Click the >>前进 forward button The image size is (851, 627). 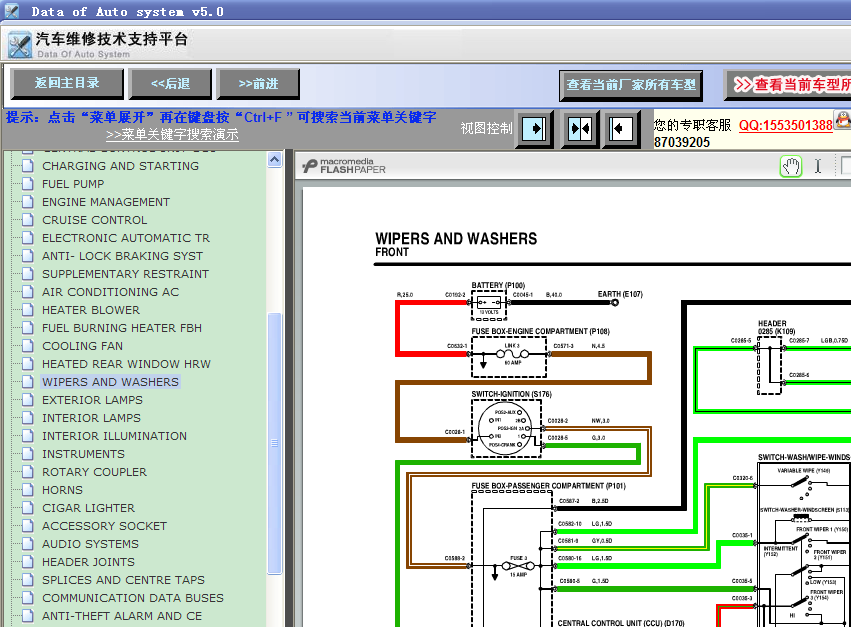pyautogui.click(x=258, y=84)
